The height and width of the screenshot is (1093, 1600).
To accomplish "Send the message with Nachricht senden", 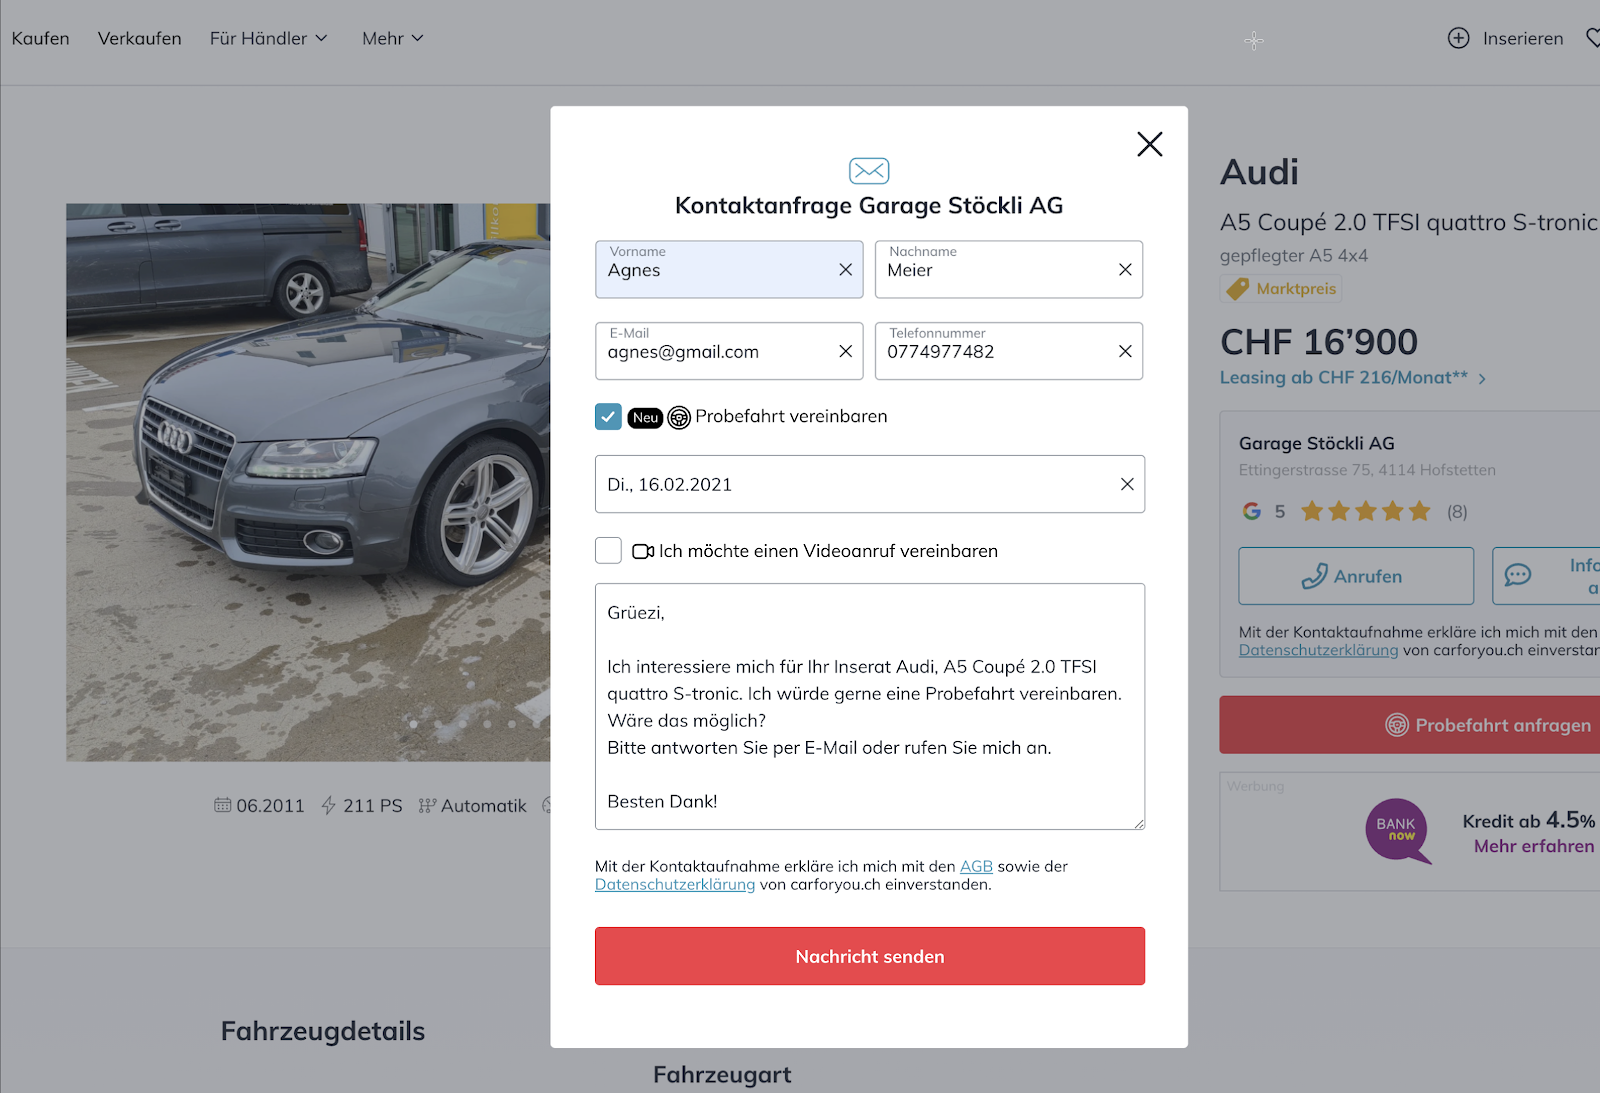I will click(x=869, y=956).
